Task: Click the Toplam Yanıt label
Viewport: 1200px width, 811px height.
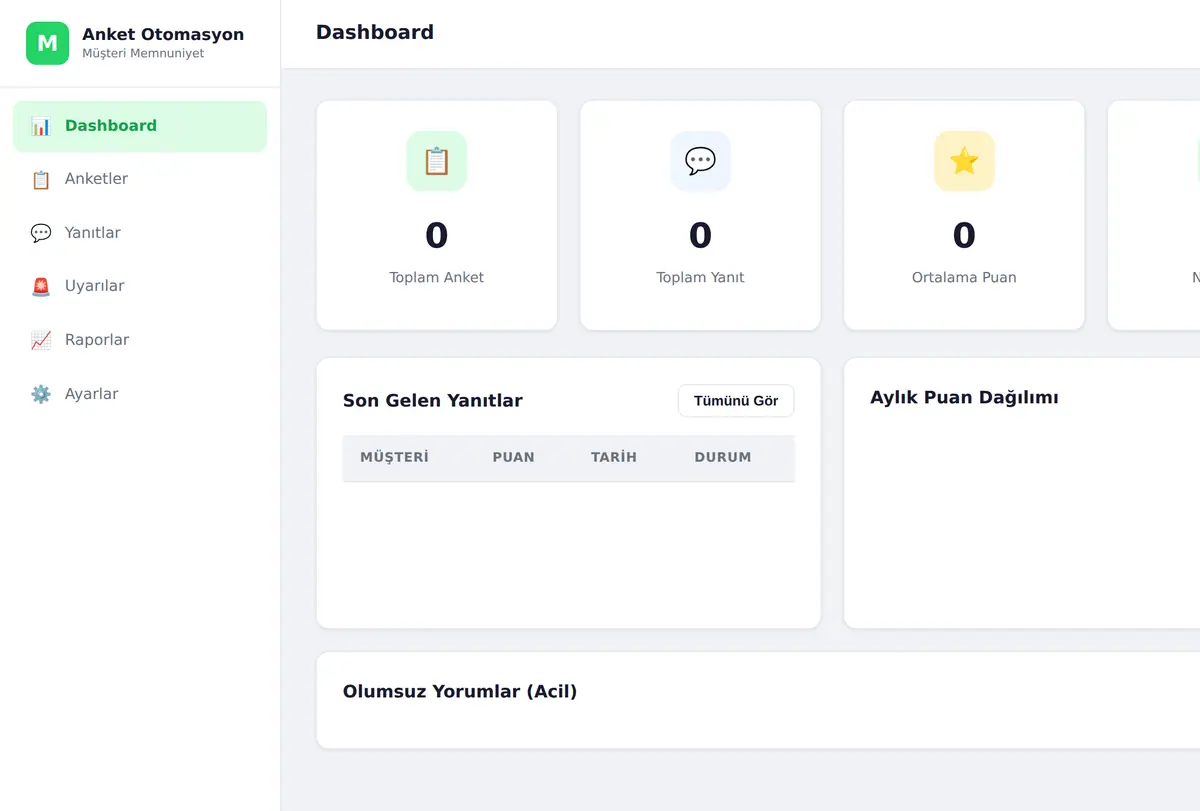Action: pyautogui.click(x=700, y=278)
